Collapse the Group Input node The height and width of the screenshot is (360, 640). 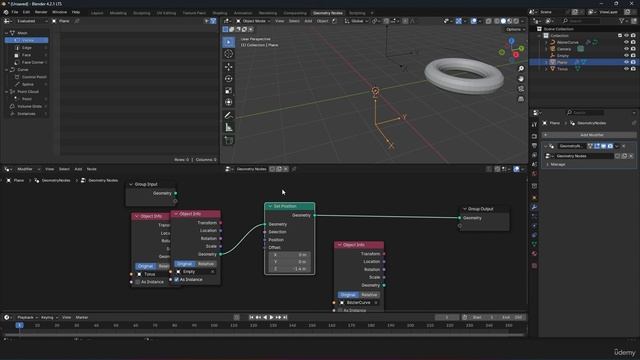click(131, 184)
